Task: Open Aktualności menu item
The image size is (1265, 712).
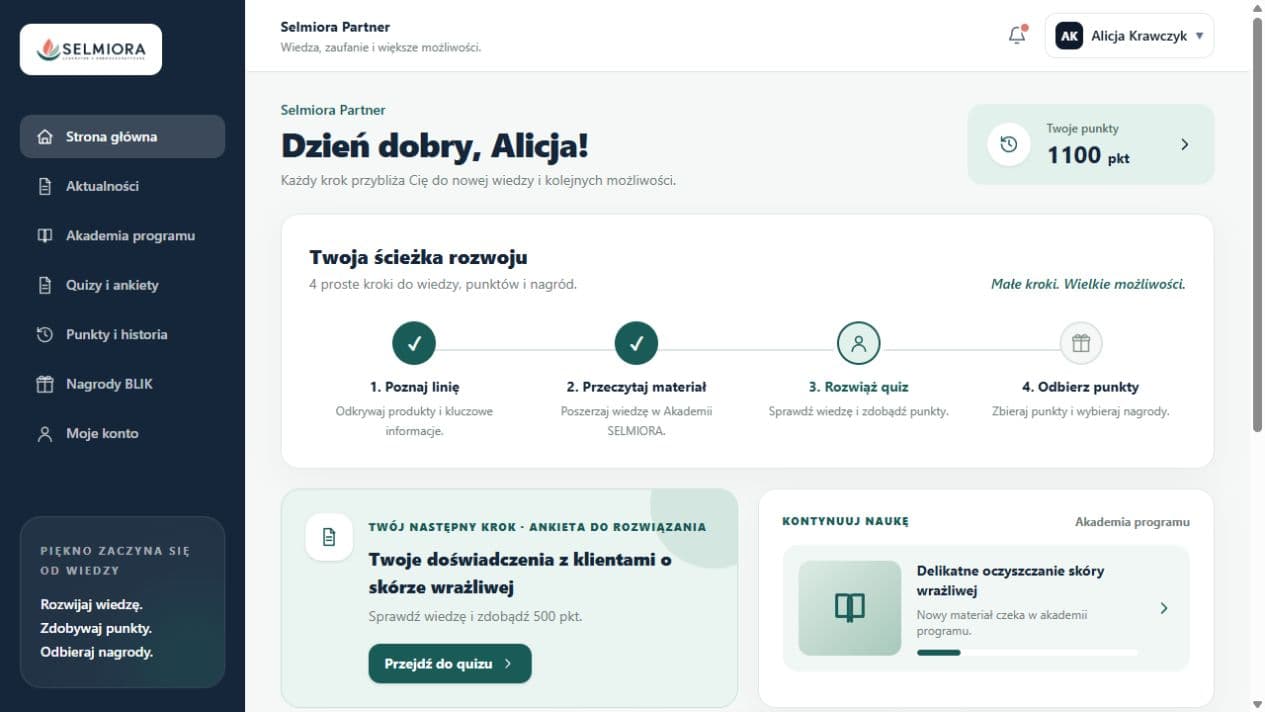Action: (122, 186)
